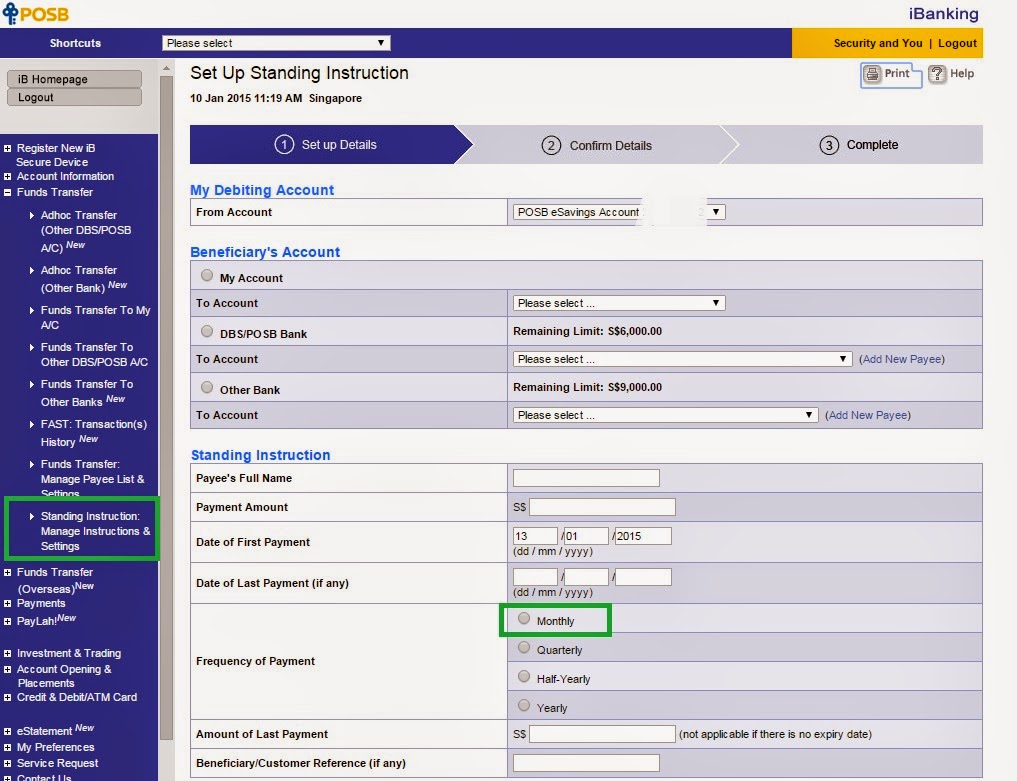Click Add New Payee for Other Bank
This screenshot has height=781, width=1017.
[x=868, y=415]
